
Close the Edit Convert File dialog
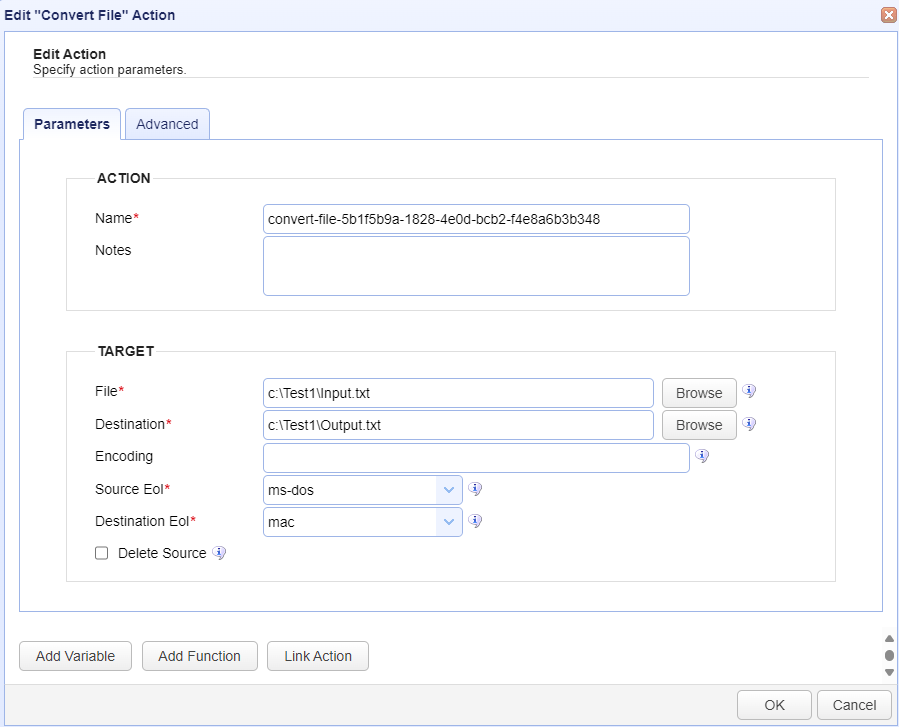coord(887,15)
